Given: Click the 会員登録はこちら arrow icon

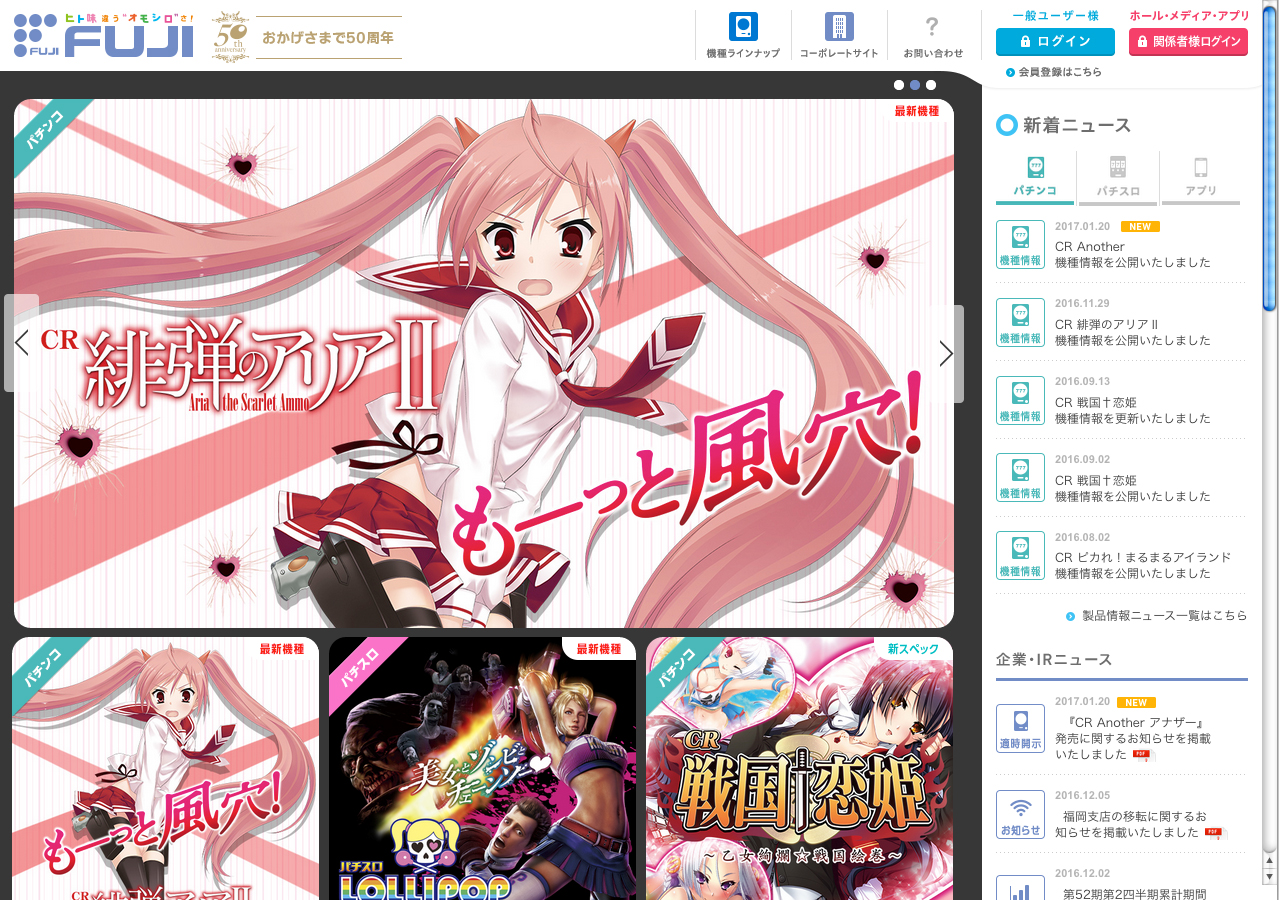Looking at the screenshot, I should pos(1011,72).
